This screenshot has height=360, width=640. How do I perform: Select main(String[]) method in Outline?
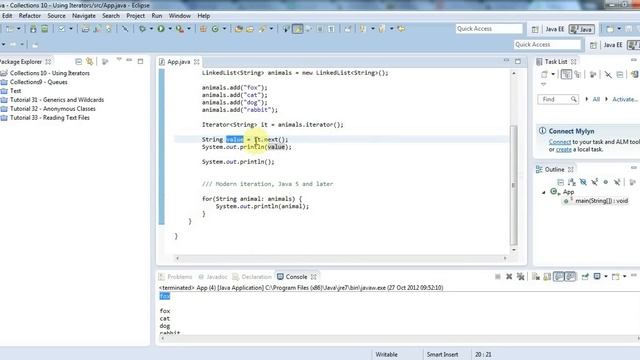coord(597,201)
